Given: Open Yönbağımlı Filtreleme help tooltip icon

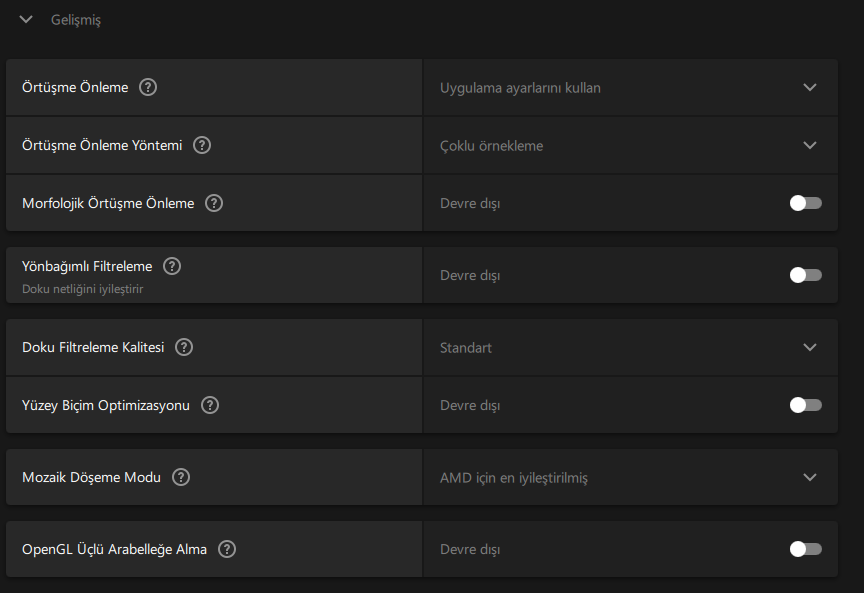Looking at the screenshot, I should [x=172, y=266].
